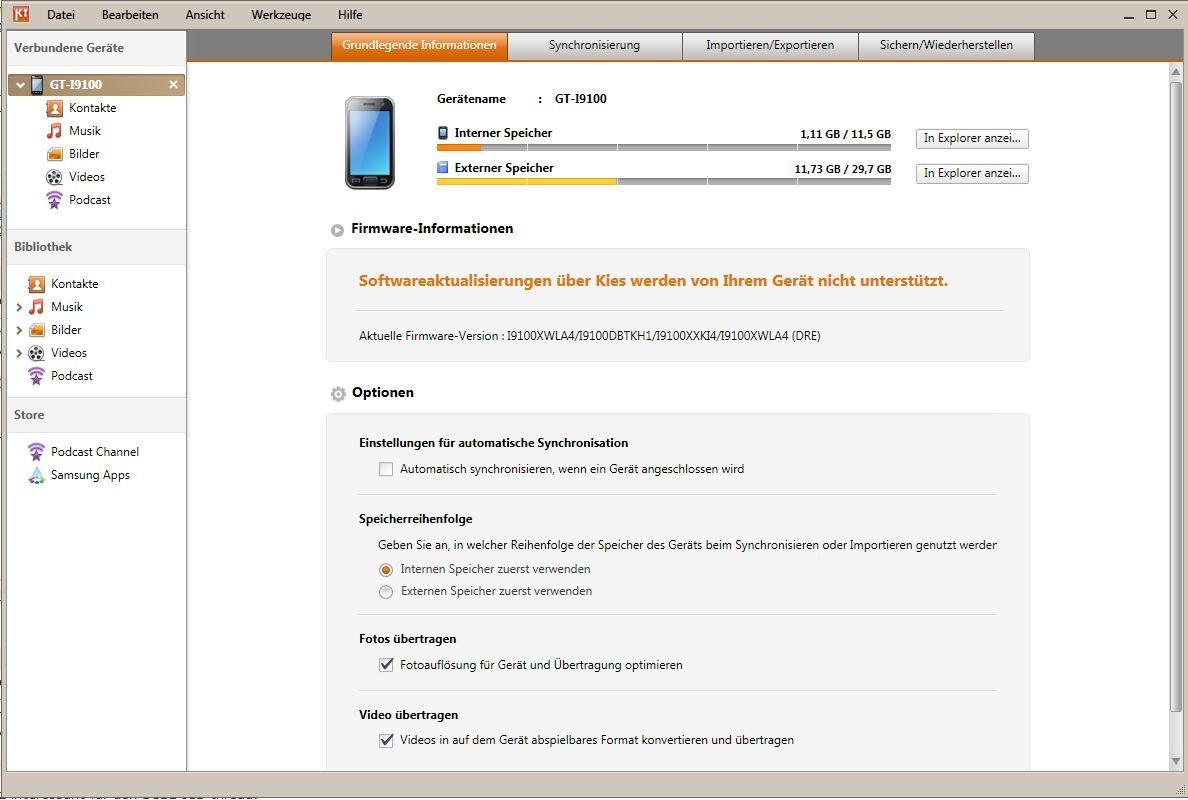
Task: Disconnect GT-I9100 with the X button
Action: coord(174,85)
